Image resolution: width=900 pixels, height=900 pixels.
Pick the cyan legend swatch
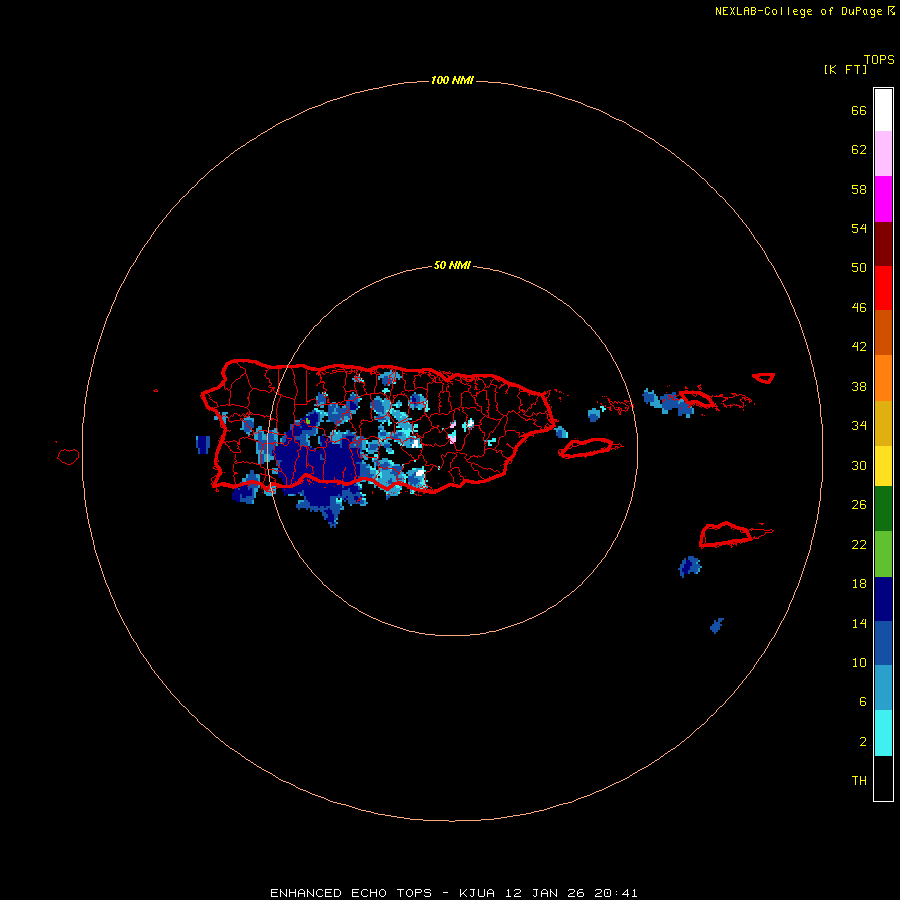click(883, 733)
